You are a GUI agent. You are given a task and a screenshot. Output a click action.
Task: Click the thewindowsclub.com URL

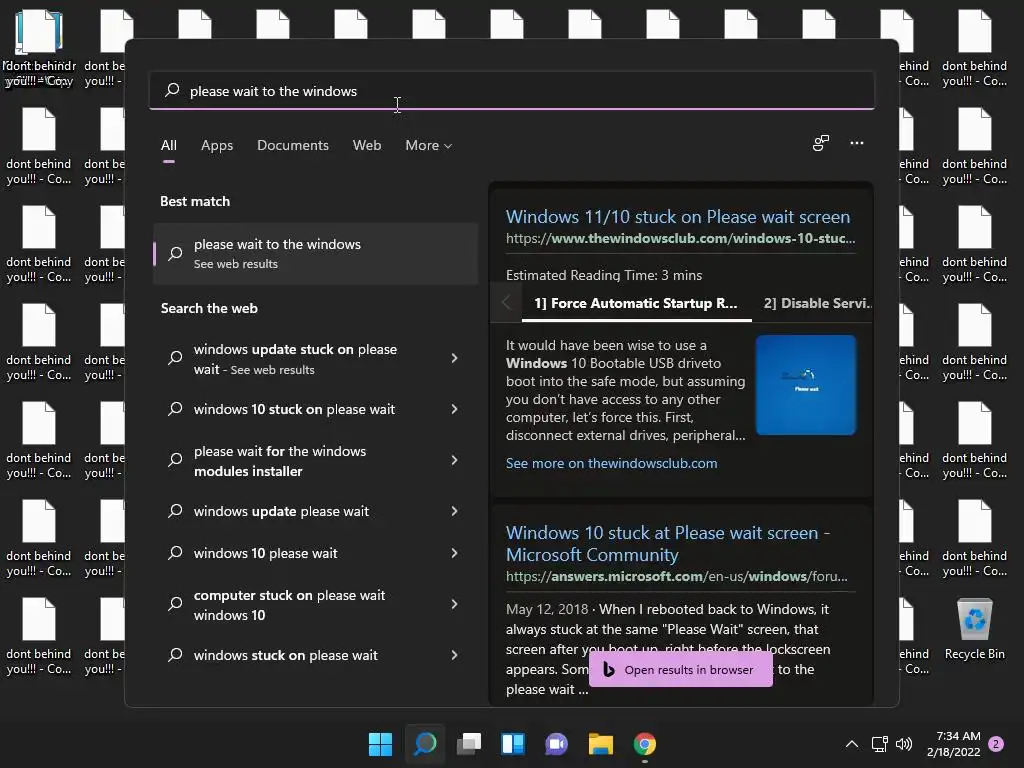point(680,238)
